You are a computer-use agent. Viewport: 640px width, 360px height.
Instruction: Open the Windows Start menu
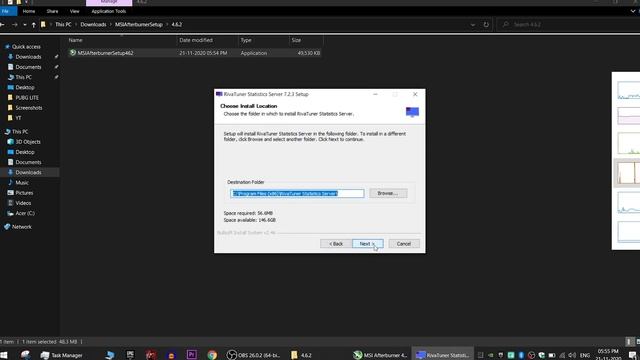click(x=4, y=355)
